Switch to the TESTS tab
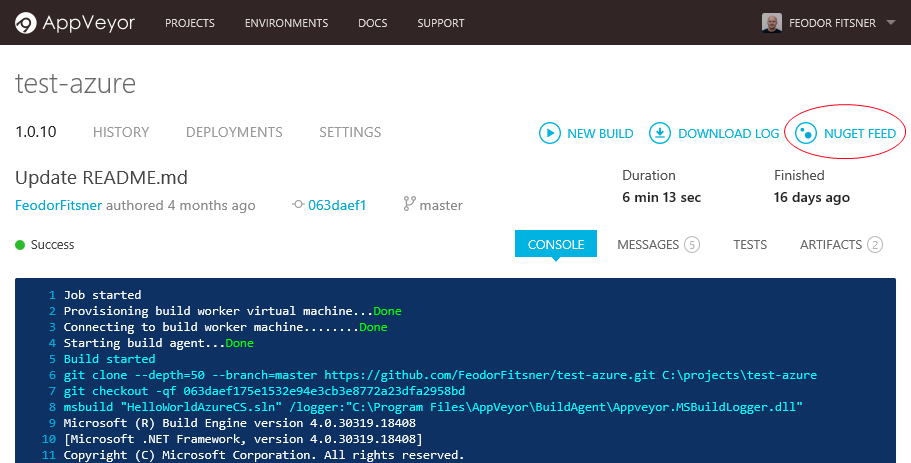Viewport: 911px width, 463px height. point(750,245)
